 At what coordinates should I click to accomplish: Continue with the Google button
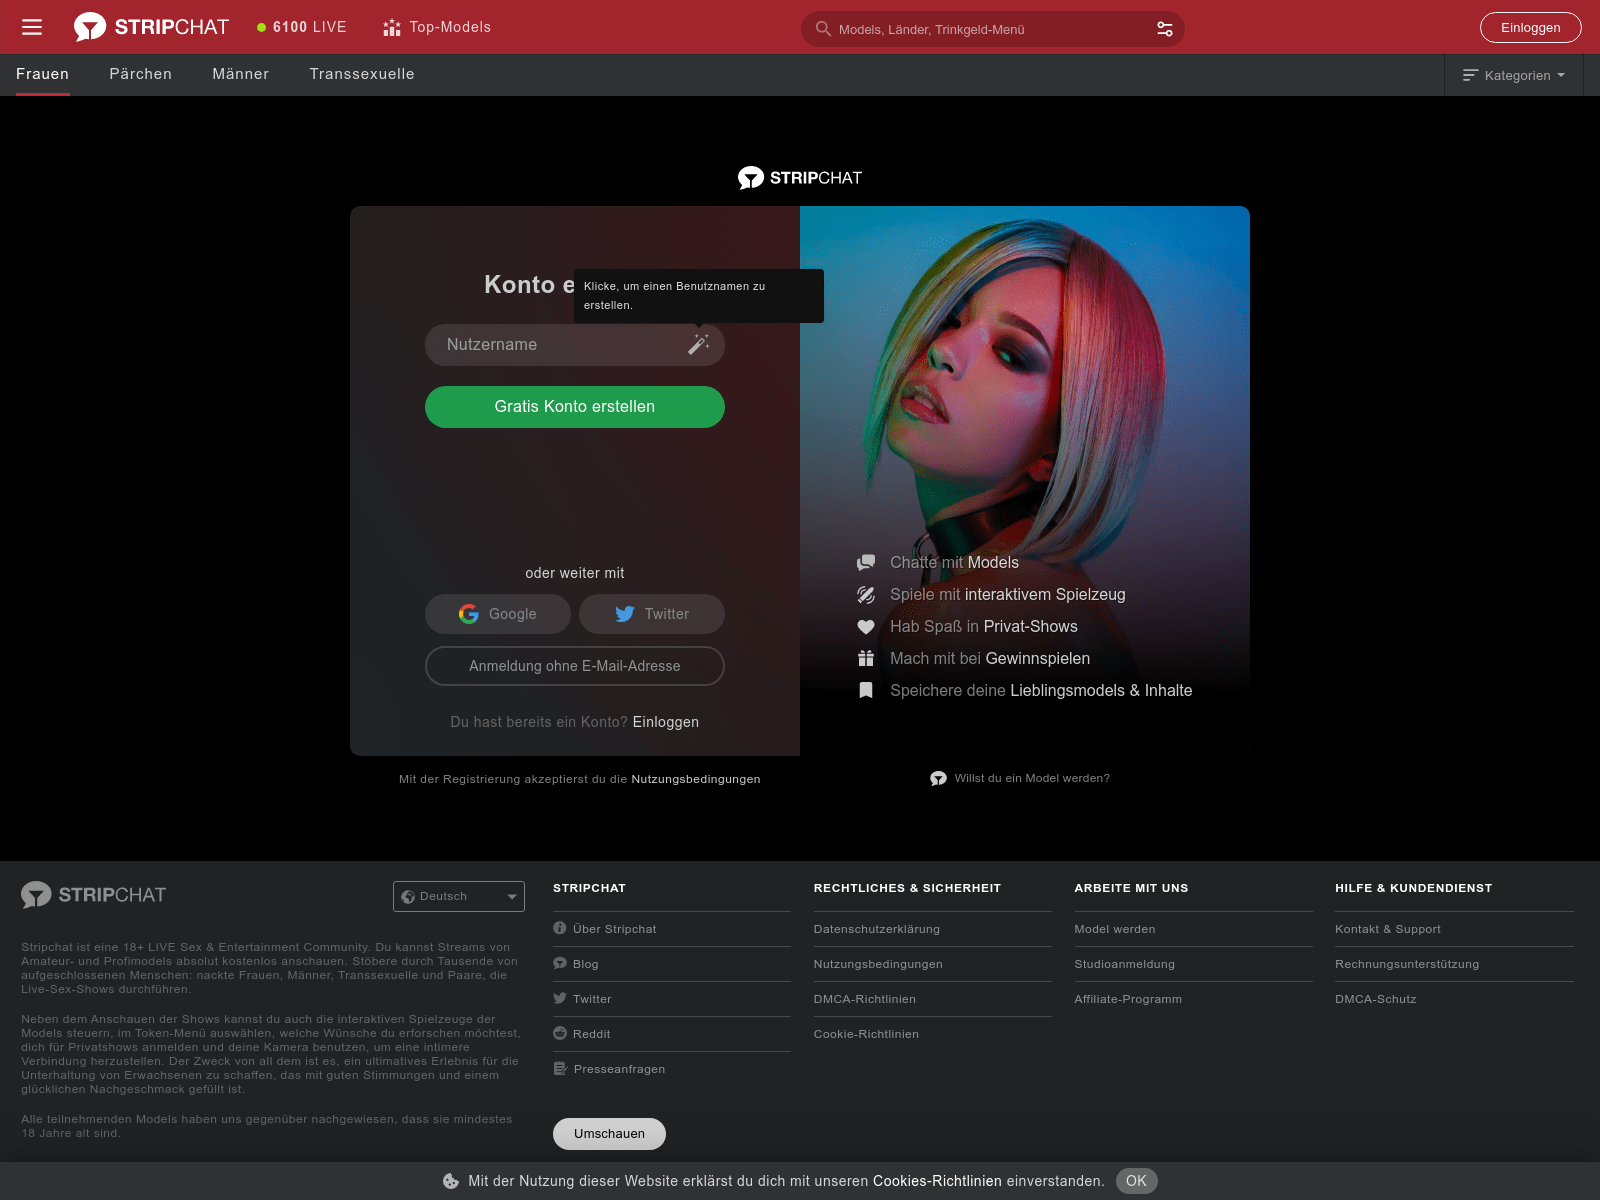[498, 614]
